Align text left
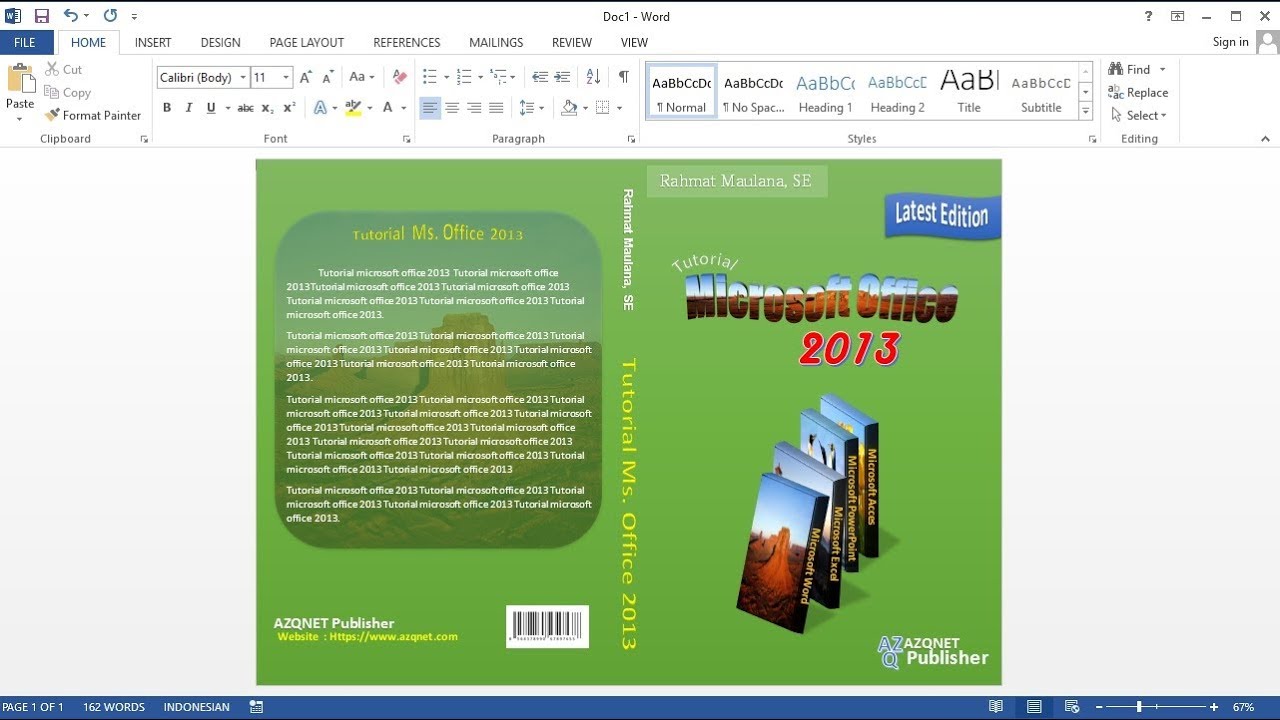The width and height of the screenshot is (1280, 720). 430,108
